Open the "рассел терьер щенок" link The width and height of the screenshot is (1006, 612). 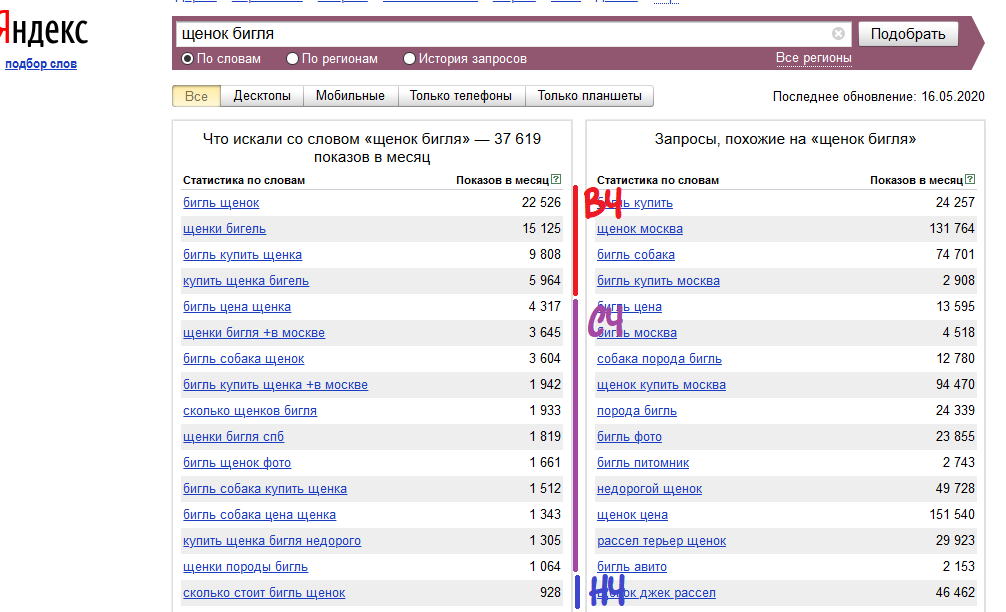tap(661, 541)
